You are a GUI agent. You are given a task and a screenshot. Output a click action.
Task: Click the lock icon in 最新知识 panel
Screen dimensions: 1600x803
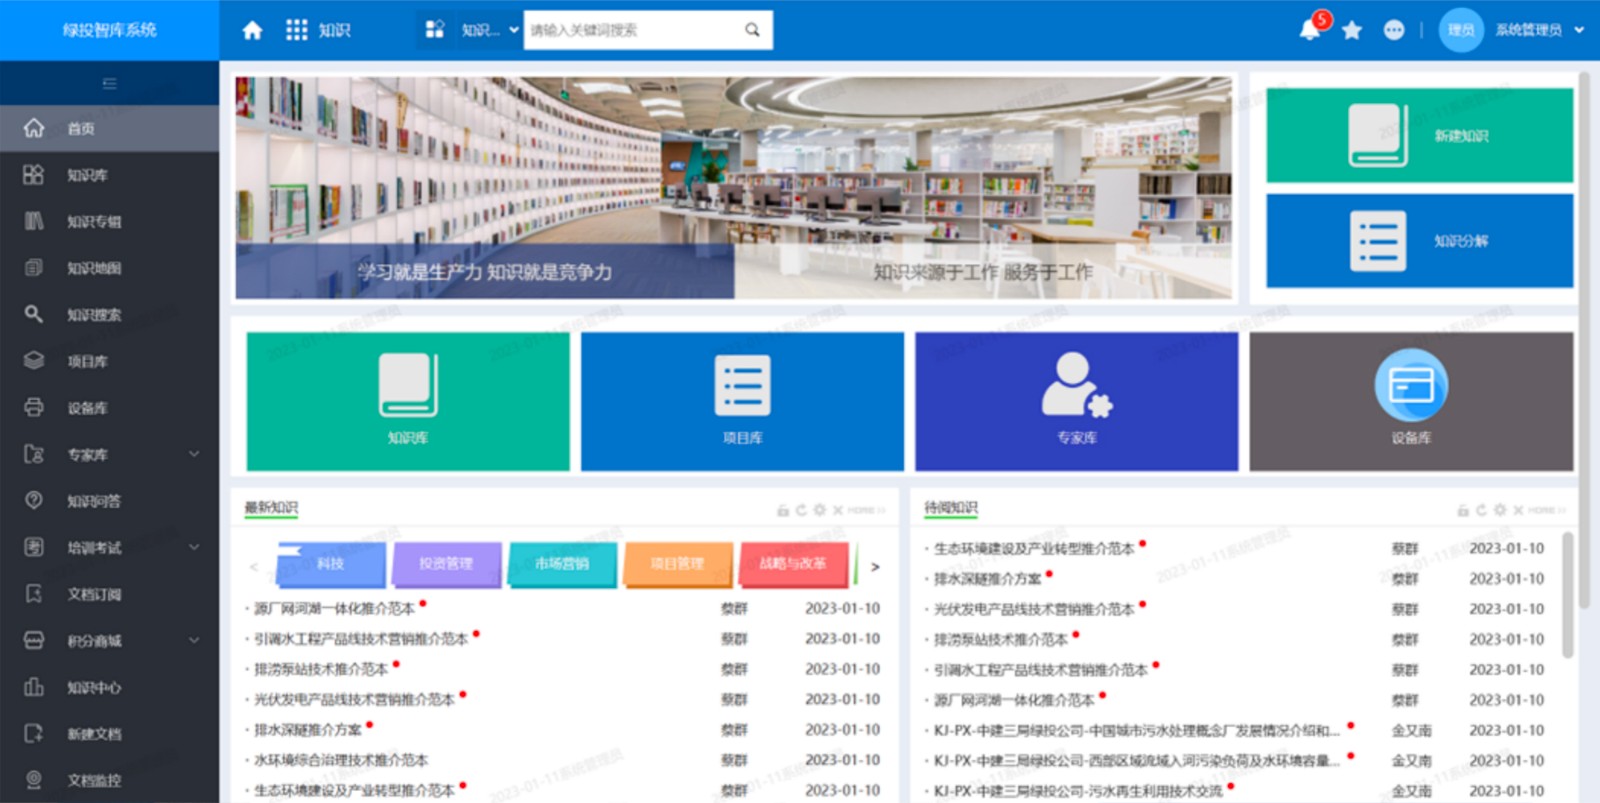click(783, 510)
